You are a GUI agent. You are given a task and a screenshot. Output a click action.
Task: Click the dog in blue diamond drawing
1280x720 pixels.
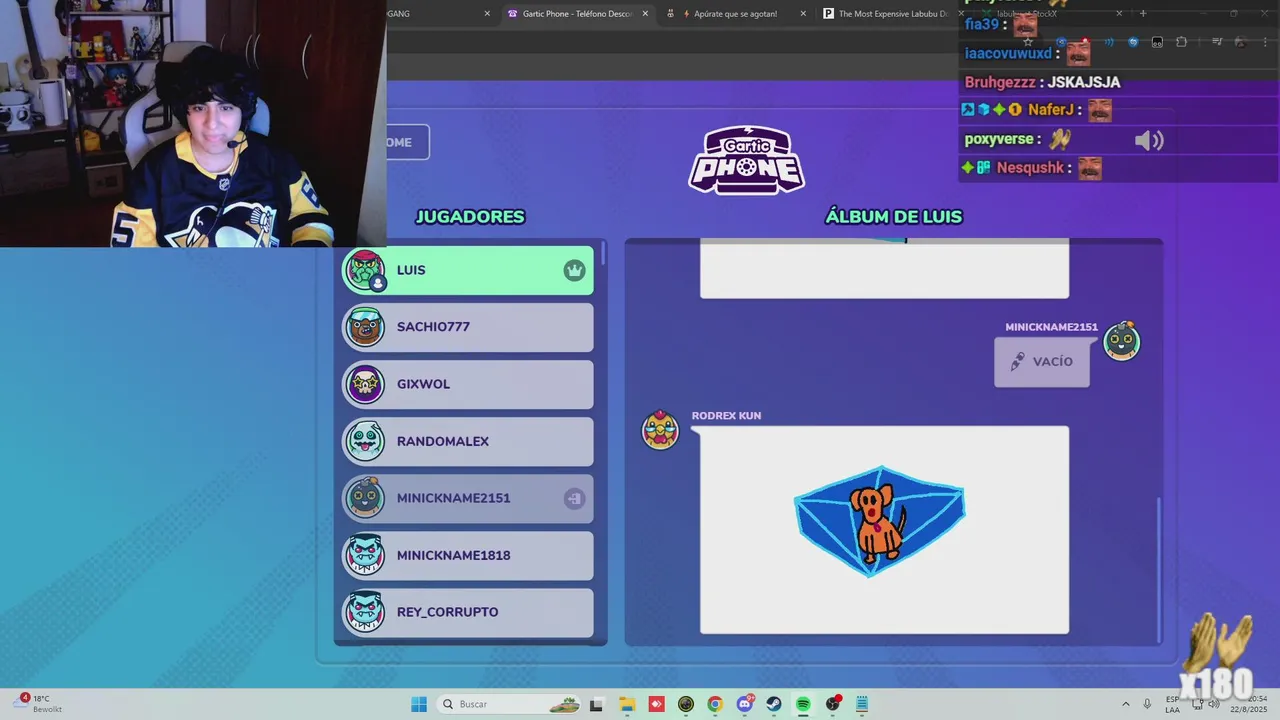[880, 522]
